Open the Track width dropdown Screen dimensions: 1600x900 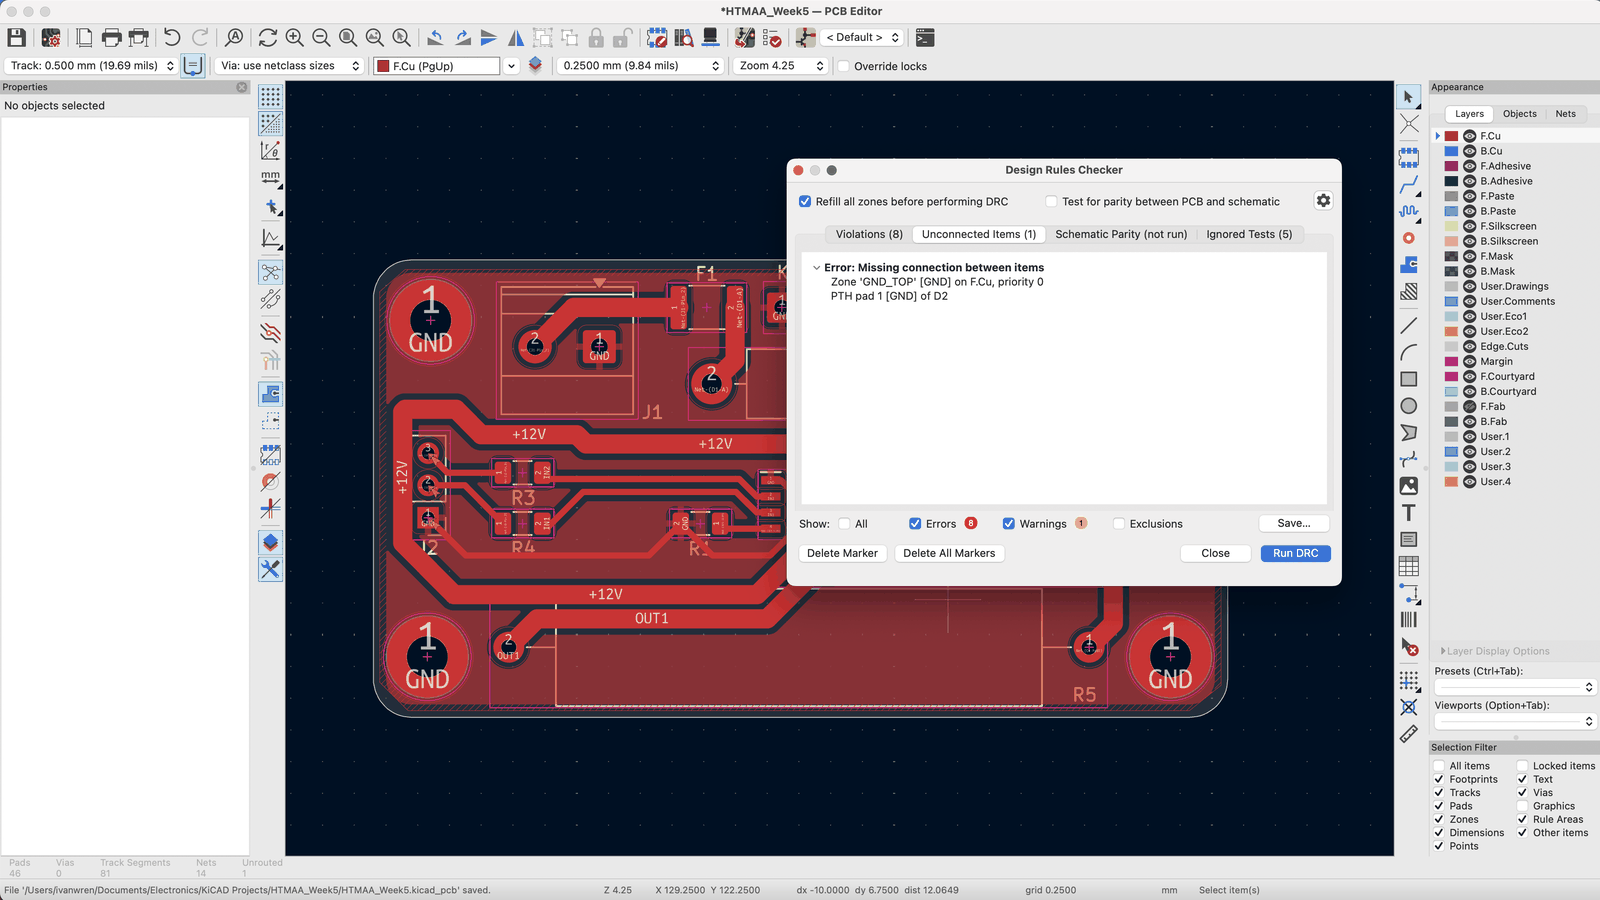91,66
